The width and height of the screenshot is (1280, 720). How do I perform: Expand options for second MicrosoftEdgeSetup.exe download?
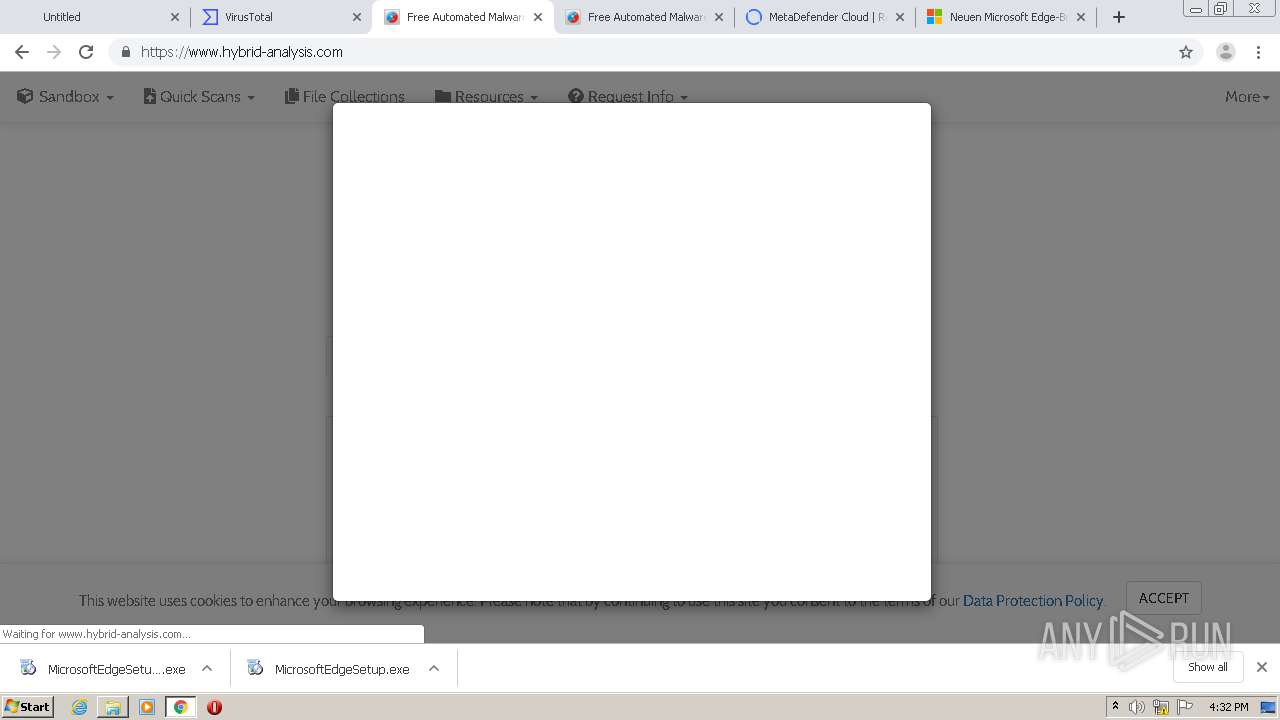point(434,669)
